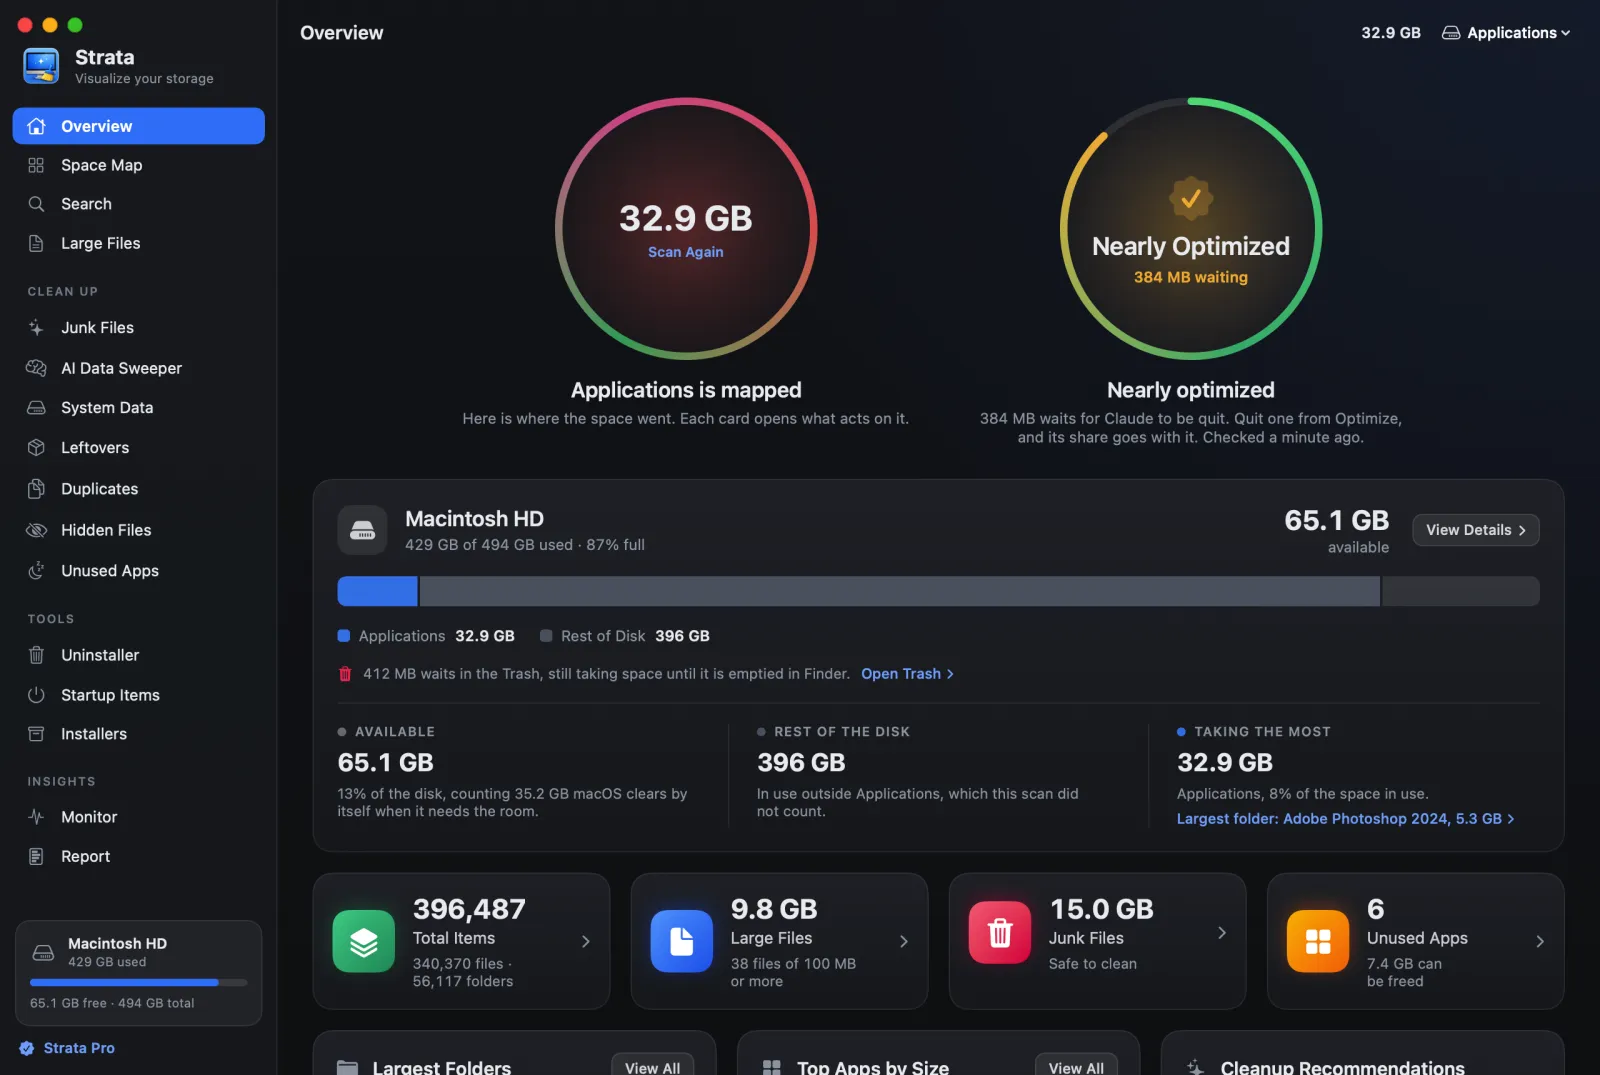Click the Scan Again link
The width and height of the screenshot is (1600, 1075).
[x=686, y=252]
